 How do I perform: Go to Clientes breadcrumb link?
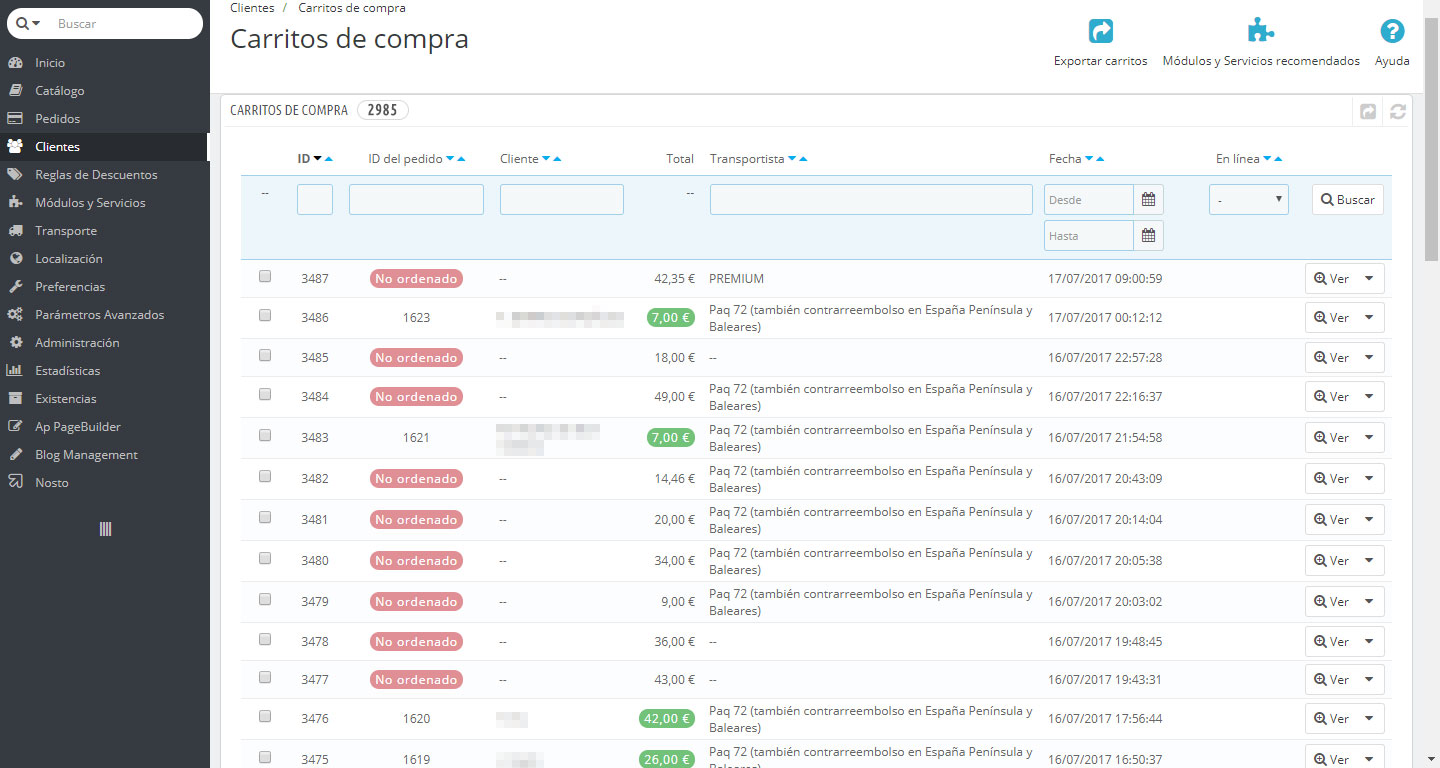252,8
